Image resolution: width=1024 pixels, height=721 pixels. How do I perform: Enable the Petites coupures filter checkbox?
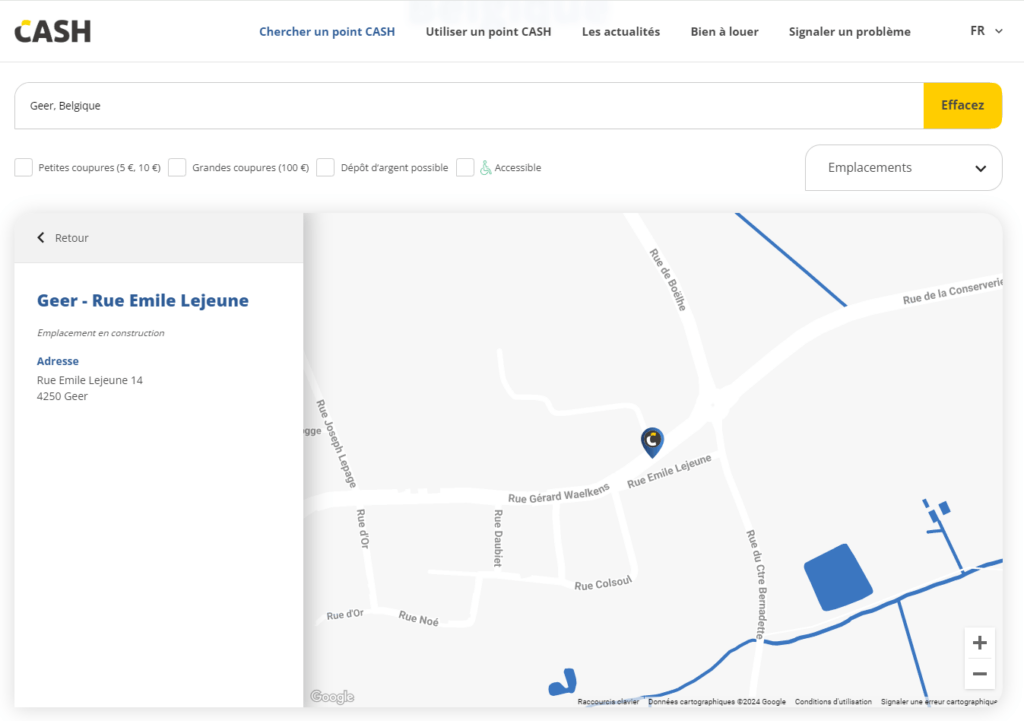click(24, 168)
